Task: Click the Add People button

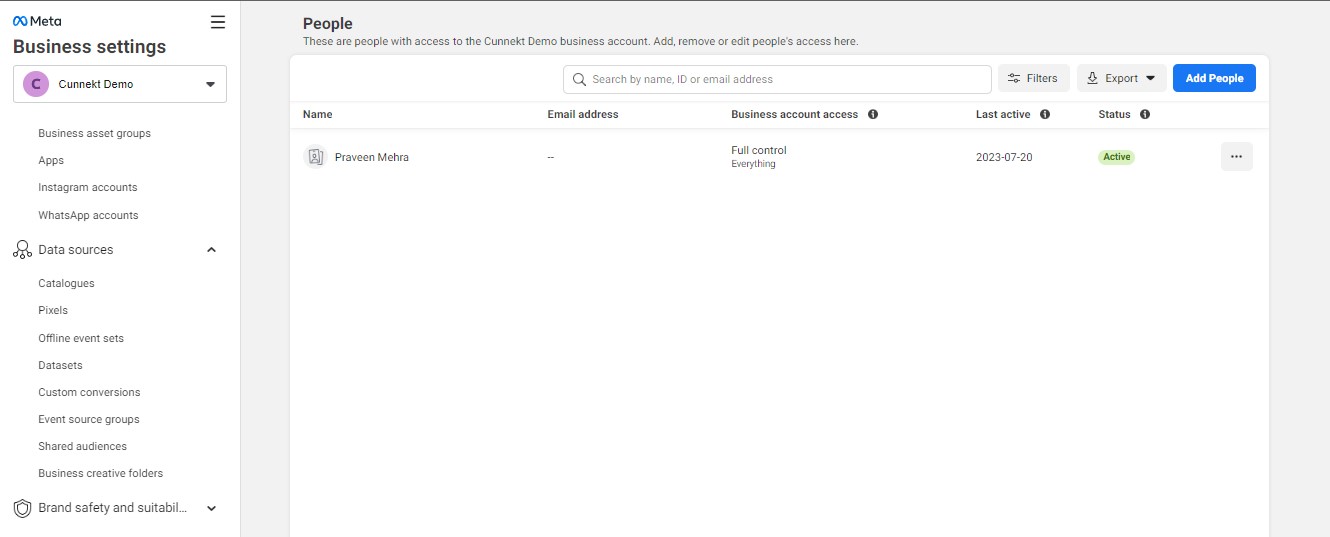Action: [x=1214, y=78]
